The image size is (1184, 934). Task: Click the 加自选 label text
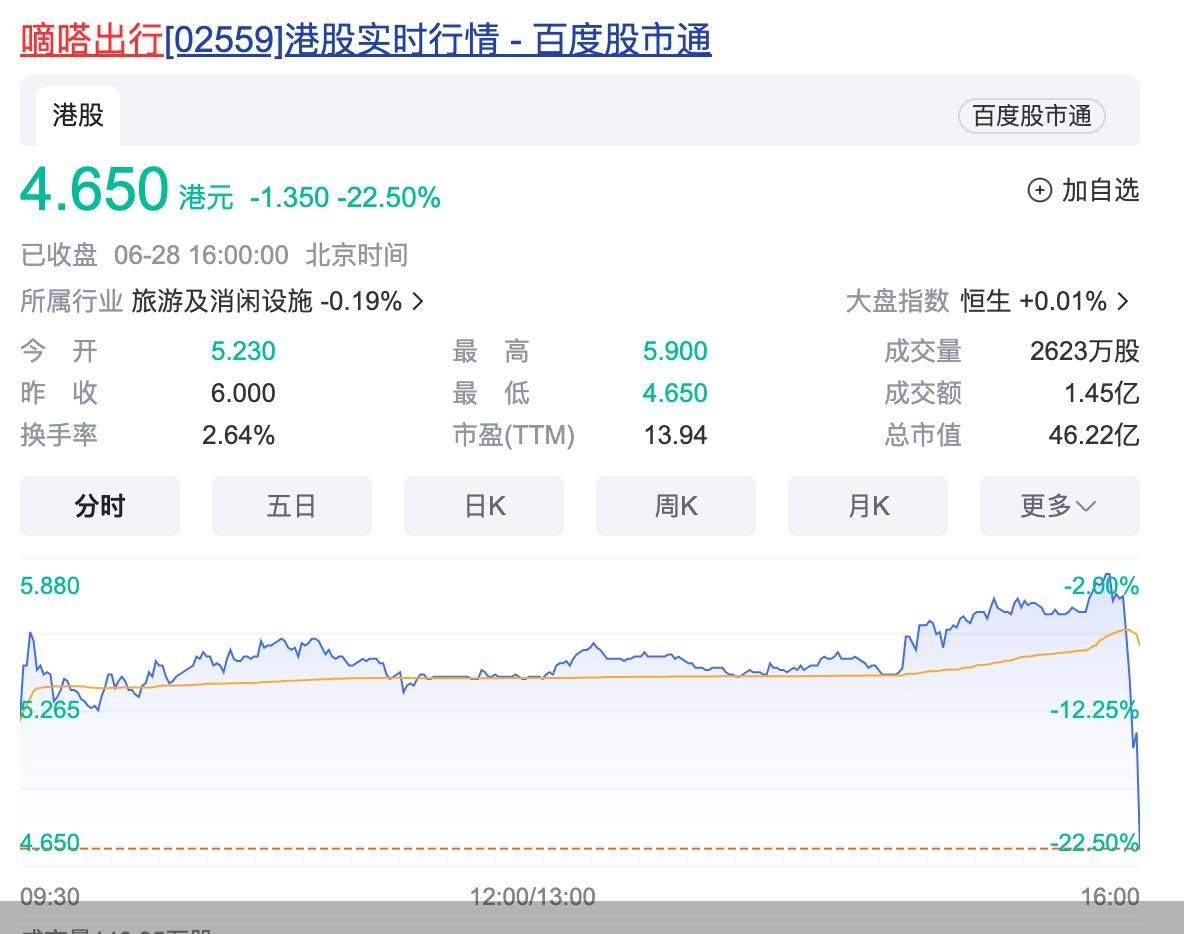(1100, 190)
